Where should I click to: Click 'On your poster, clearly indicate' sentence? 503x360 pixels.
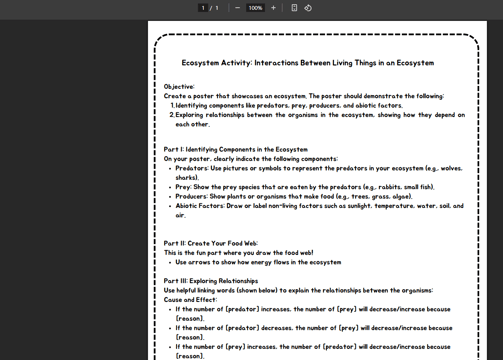[251, 159]
